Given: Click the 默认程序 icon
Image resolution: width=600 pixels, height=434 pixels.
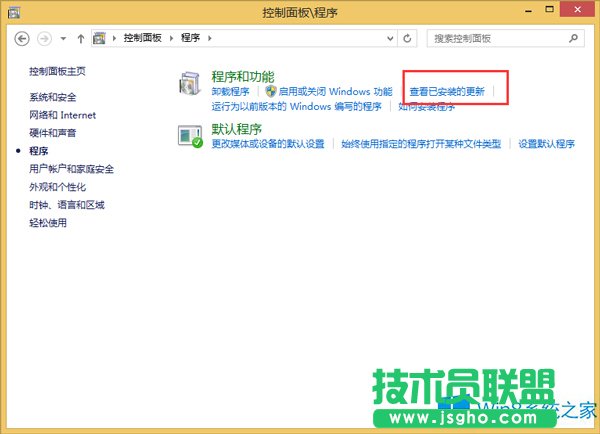Looking at the screenshot, I should click(x=190, y=136).
